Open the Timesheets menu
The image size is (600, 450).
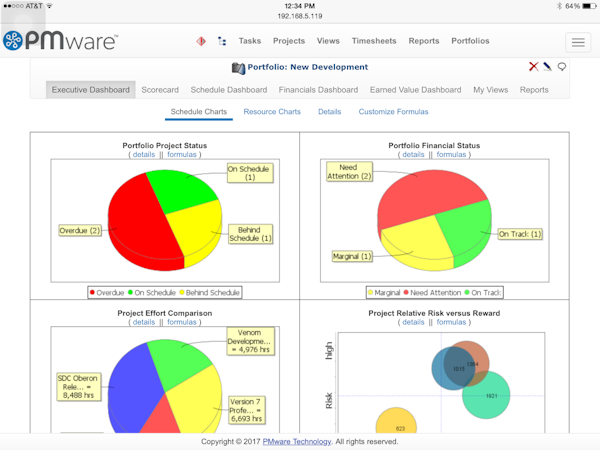374,41
